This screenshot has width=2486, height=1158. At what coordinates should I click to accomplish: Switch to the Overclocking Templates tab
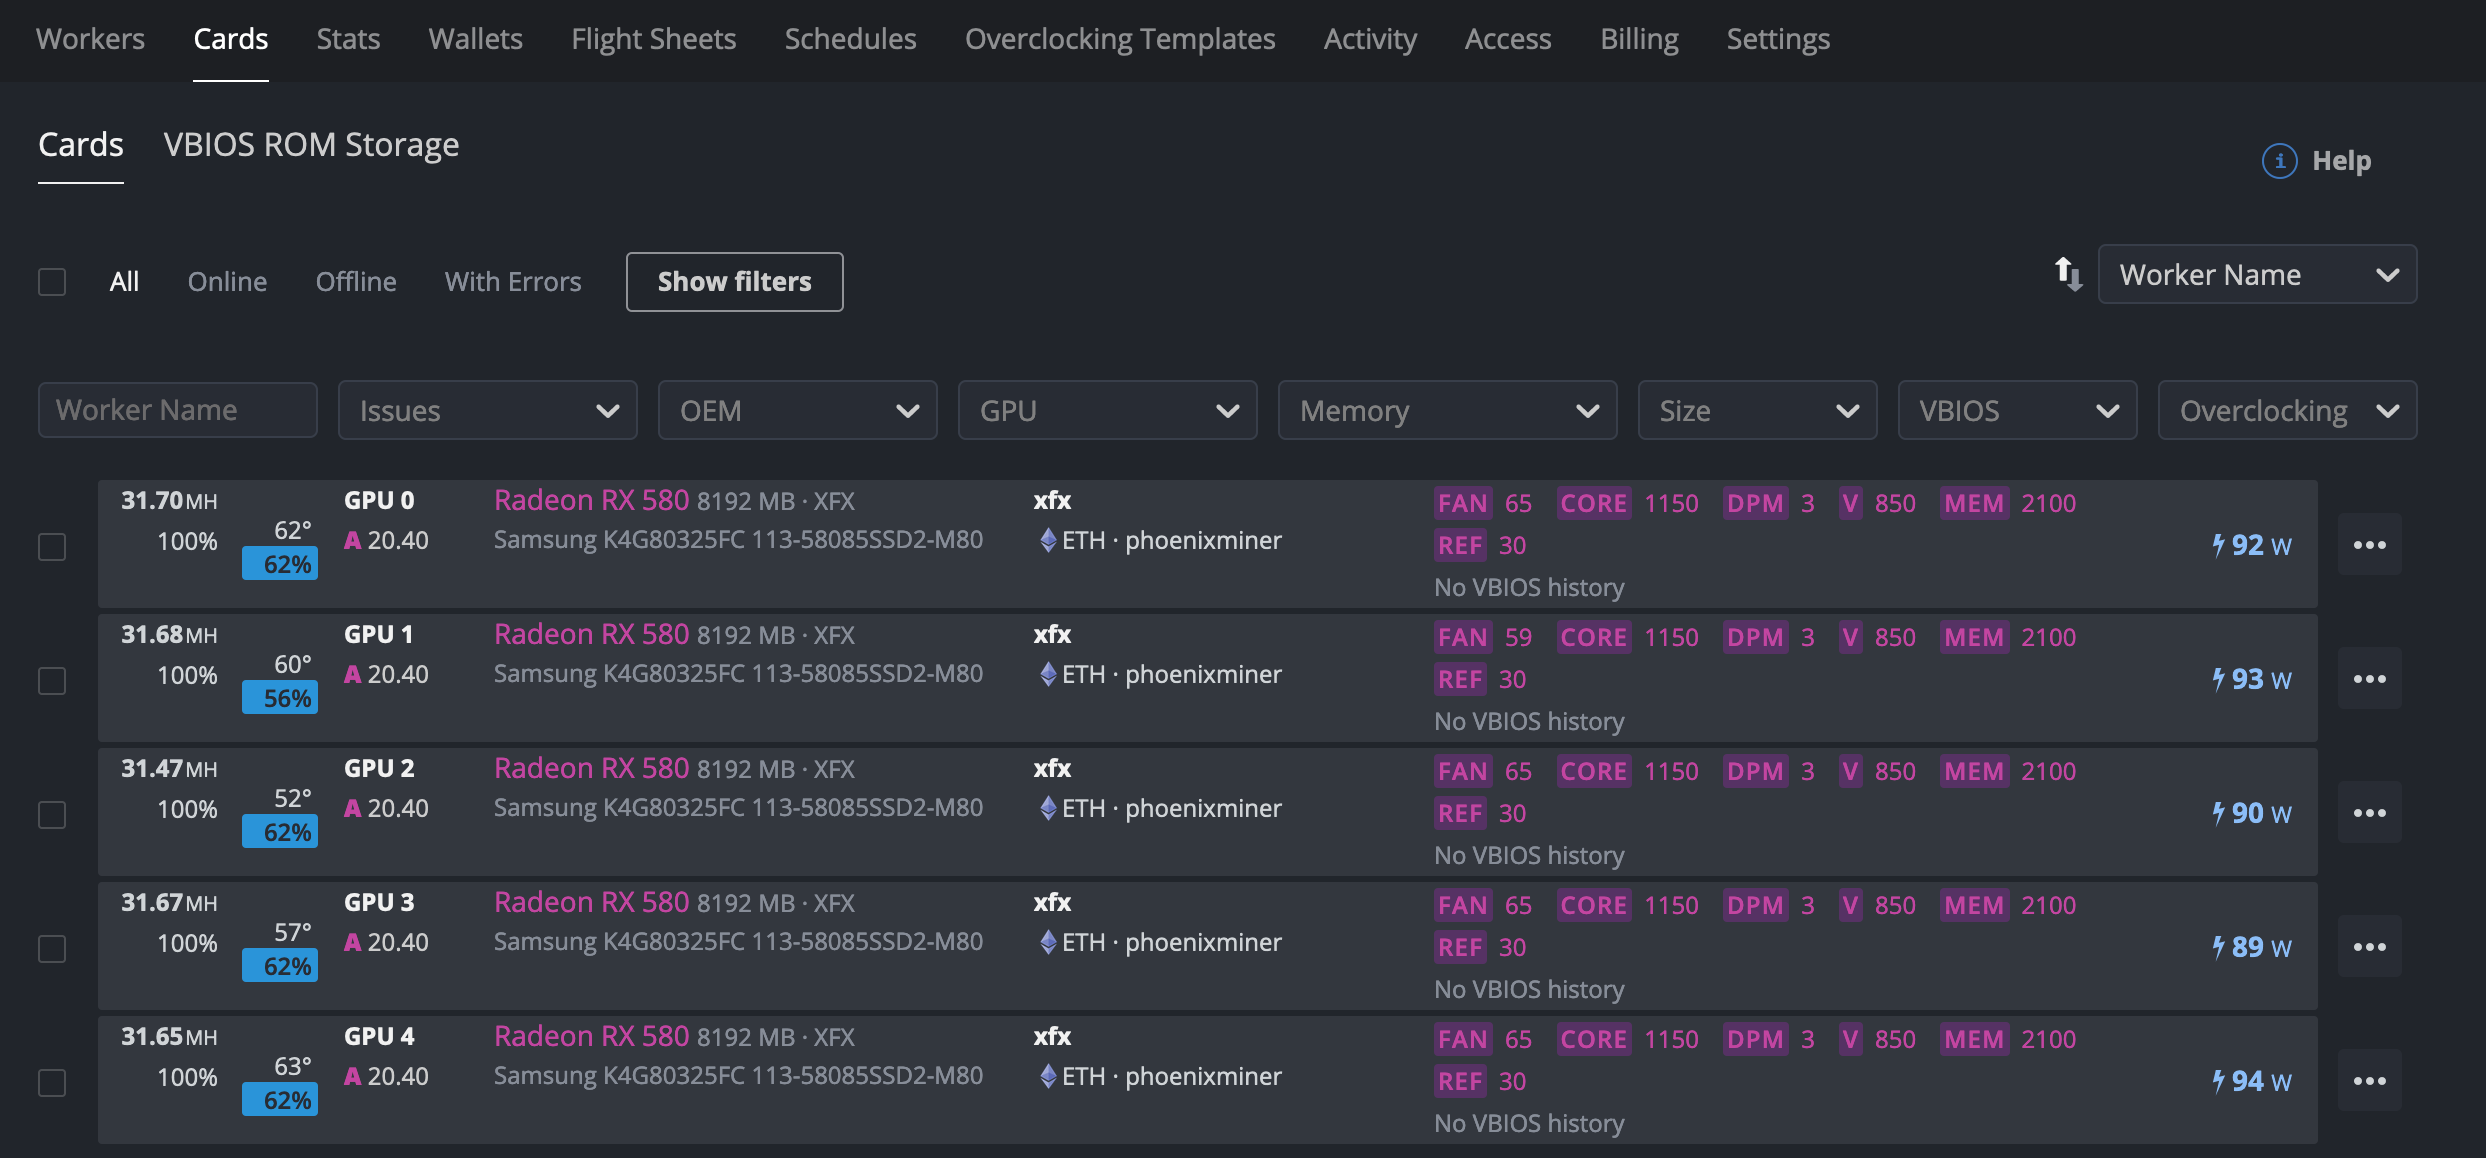pos(1119,39)
